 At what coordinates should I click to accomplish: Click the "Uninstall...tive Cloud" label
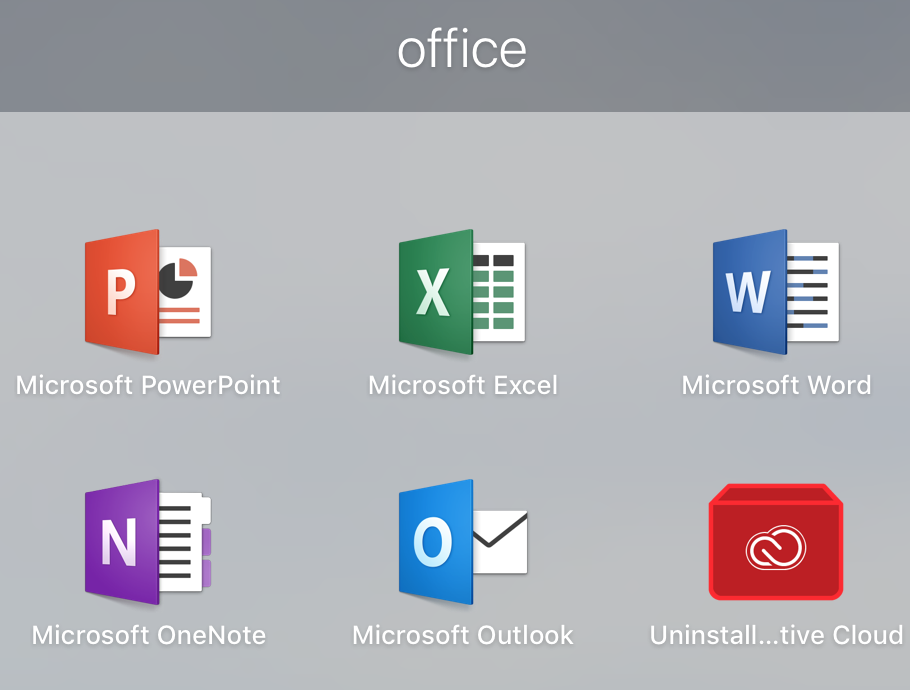[x=777, y=635]
